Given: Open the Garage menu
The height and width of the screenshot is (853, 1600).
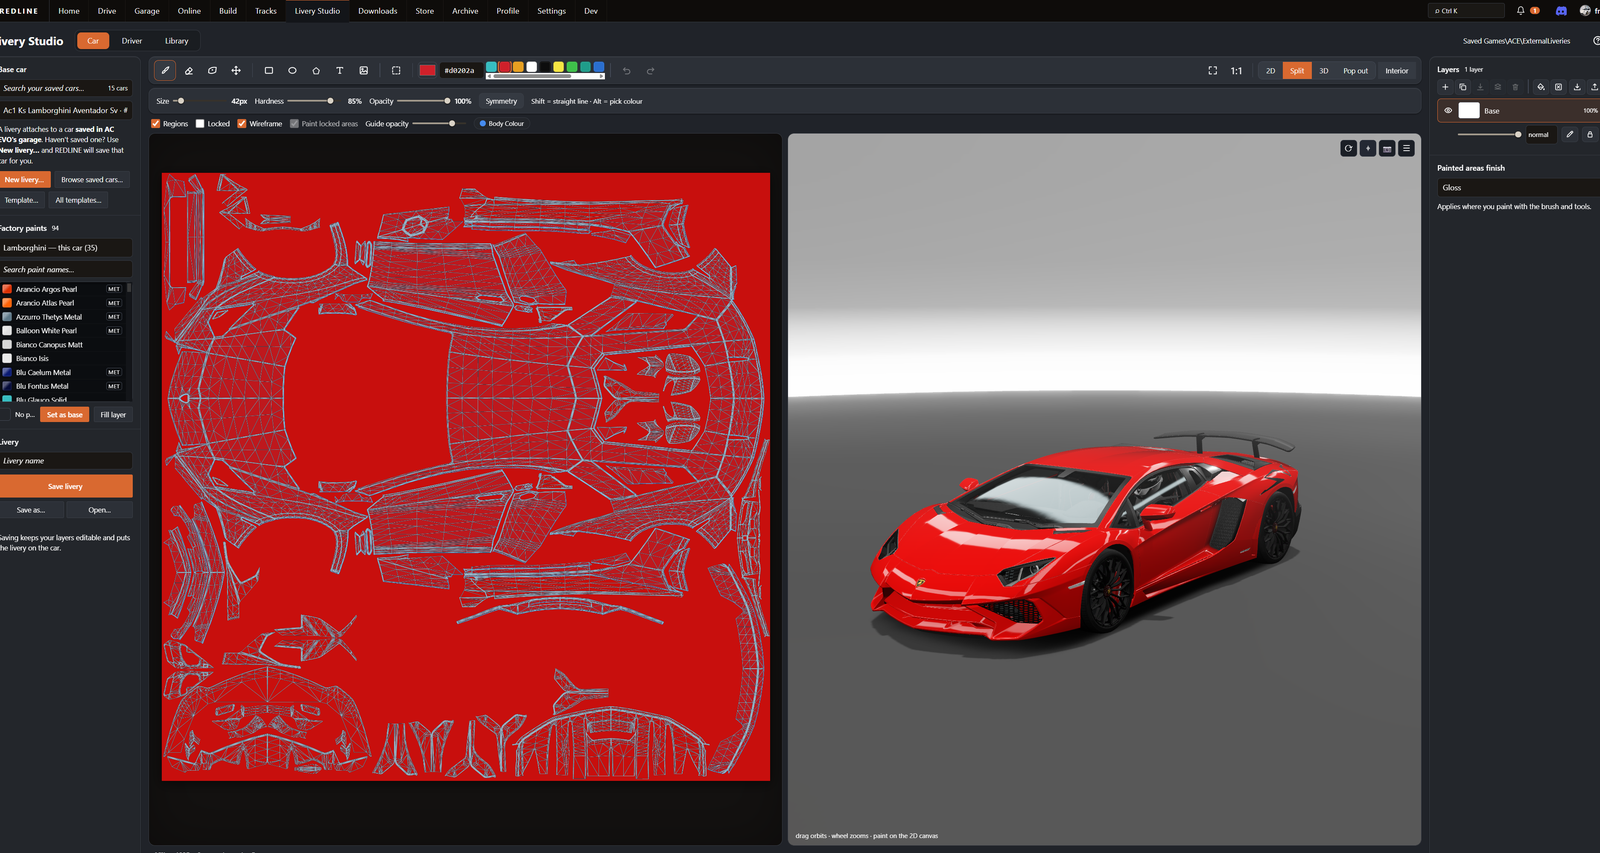Looking at the screenshot, I should point(147,11).
